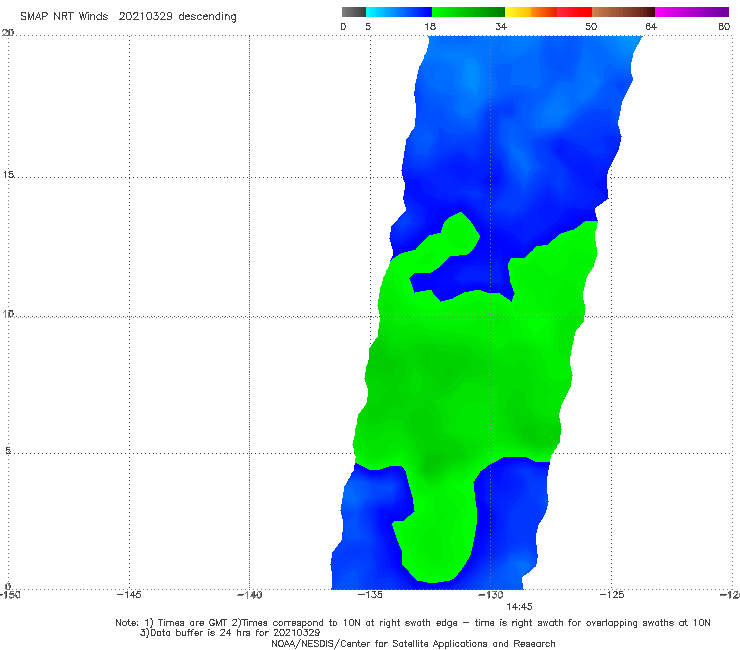Click the brown segment of the color bar

623,12
